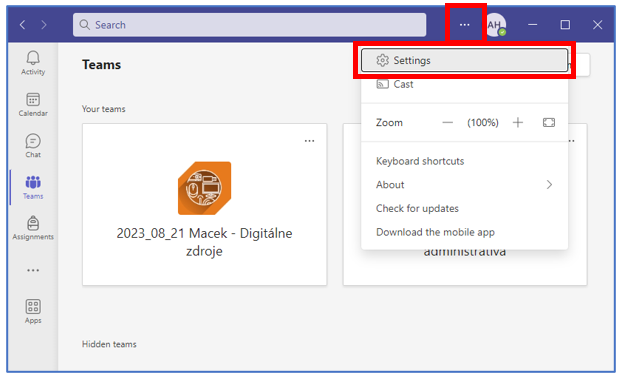Minimize the Teams window
This screenshot has width=622, height=378.
(533, 25)
